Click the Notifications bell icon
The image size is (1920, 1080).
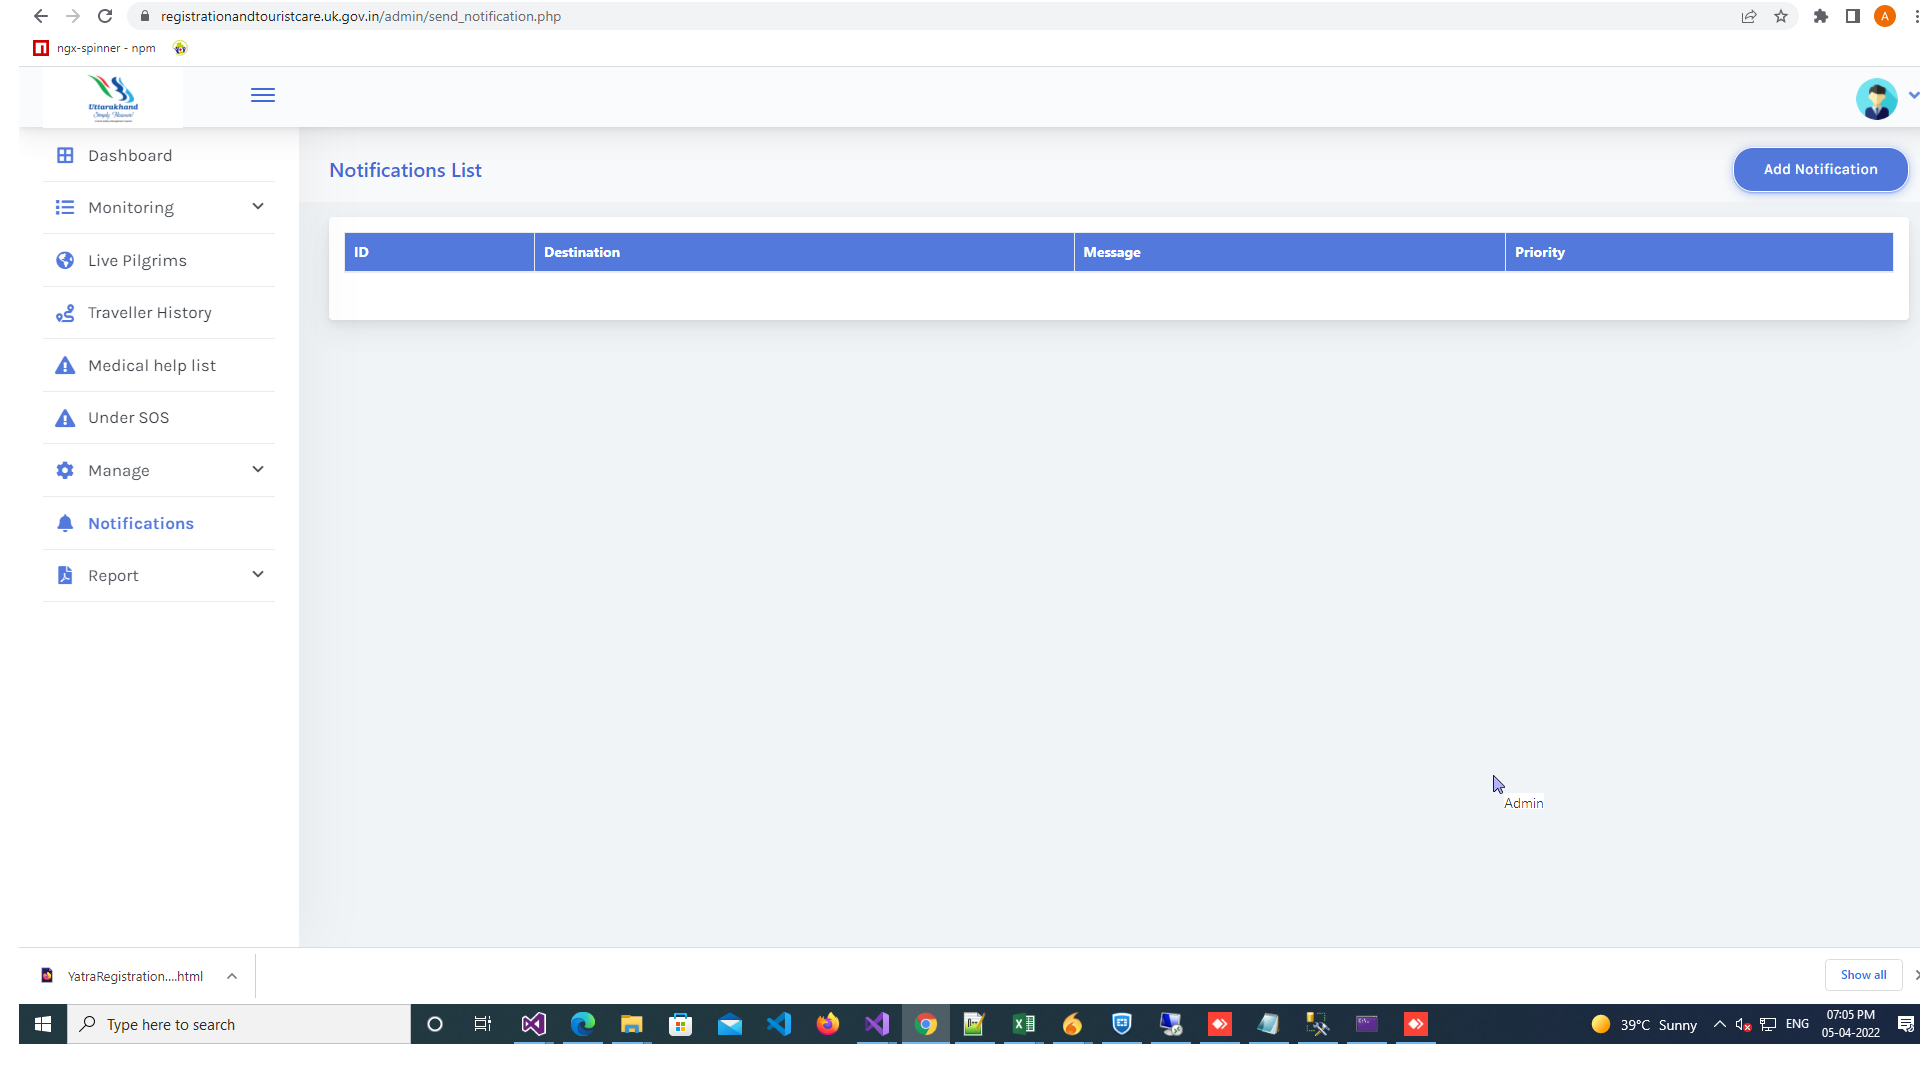point(65,523)
